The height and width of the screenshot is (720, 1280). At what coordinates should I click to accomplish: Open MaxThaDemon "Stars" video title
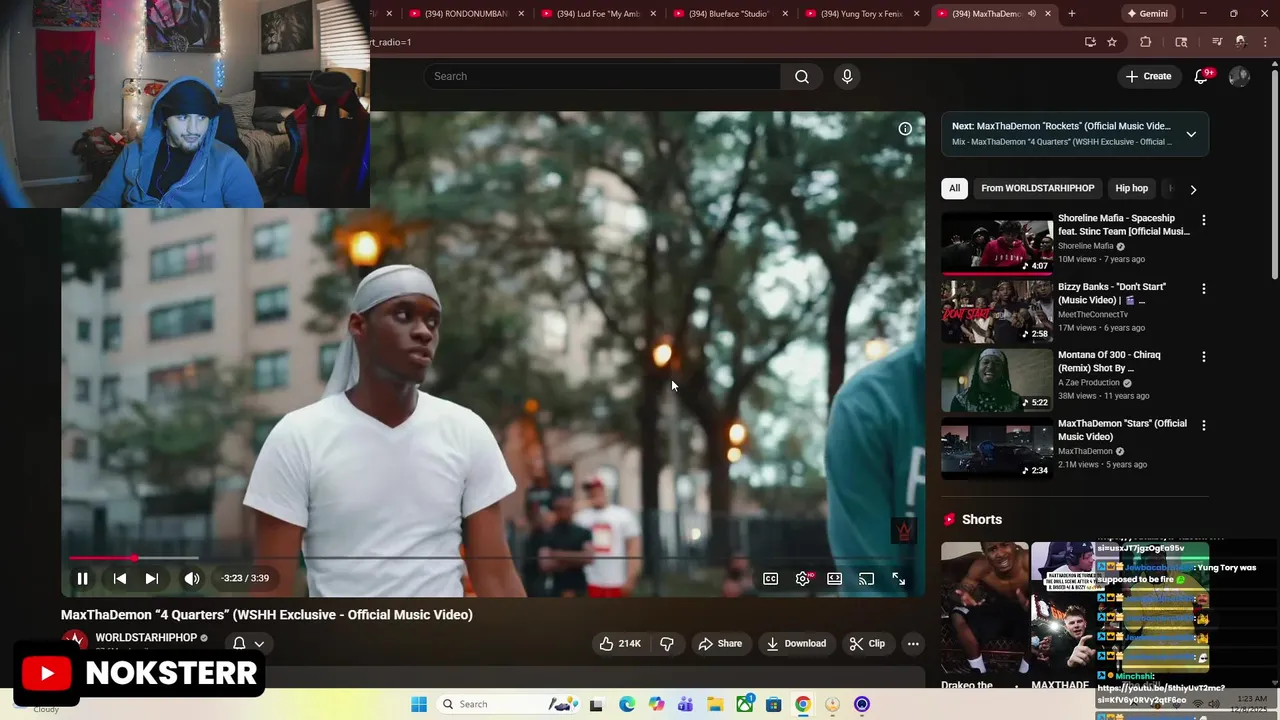(1122, 430)
